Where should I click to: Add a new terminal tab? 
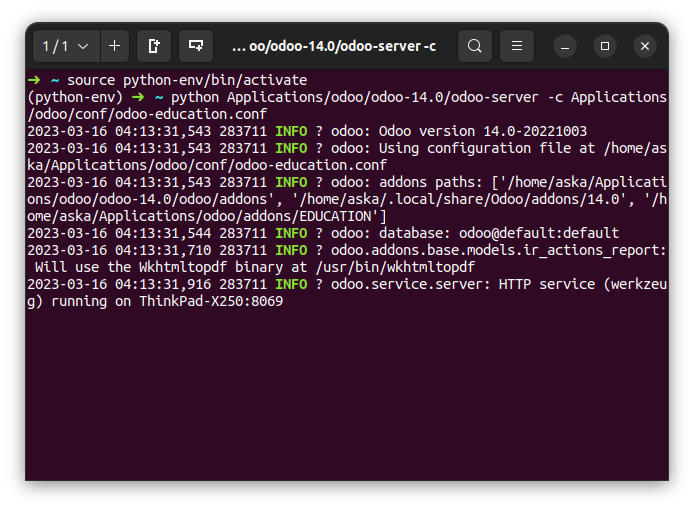tap(114, 46)
